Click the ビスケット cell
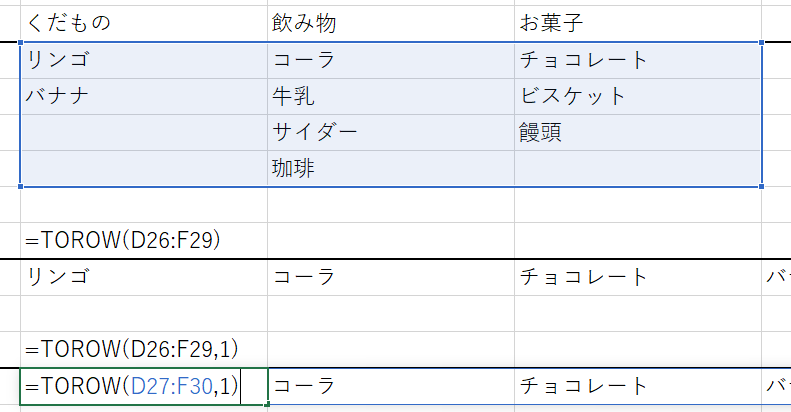The image size is (791, 412). click(573, 96)
